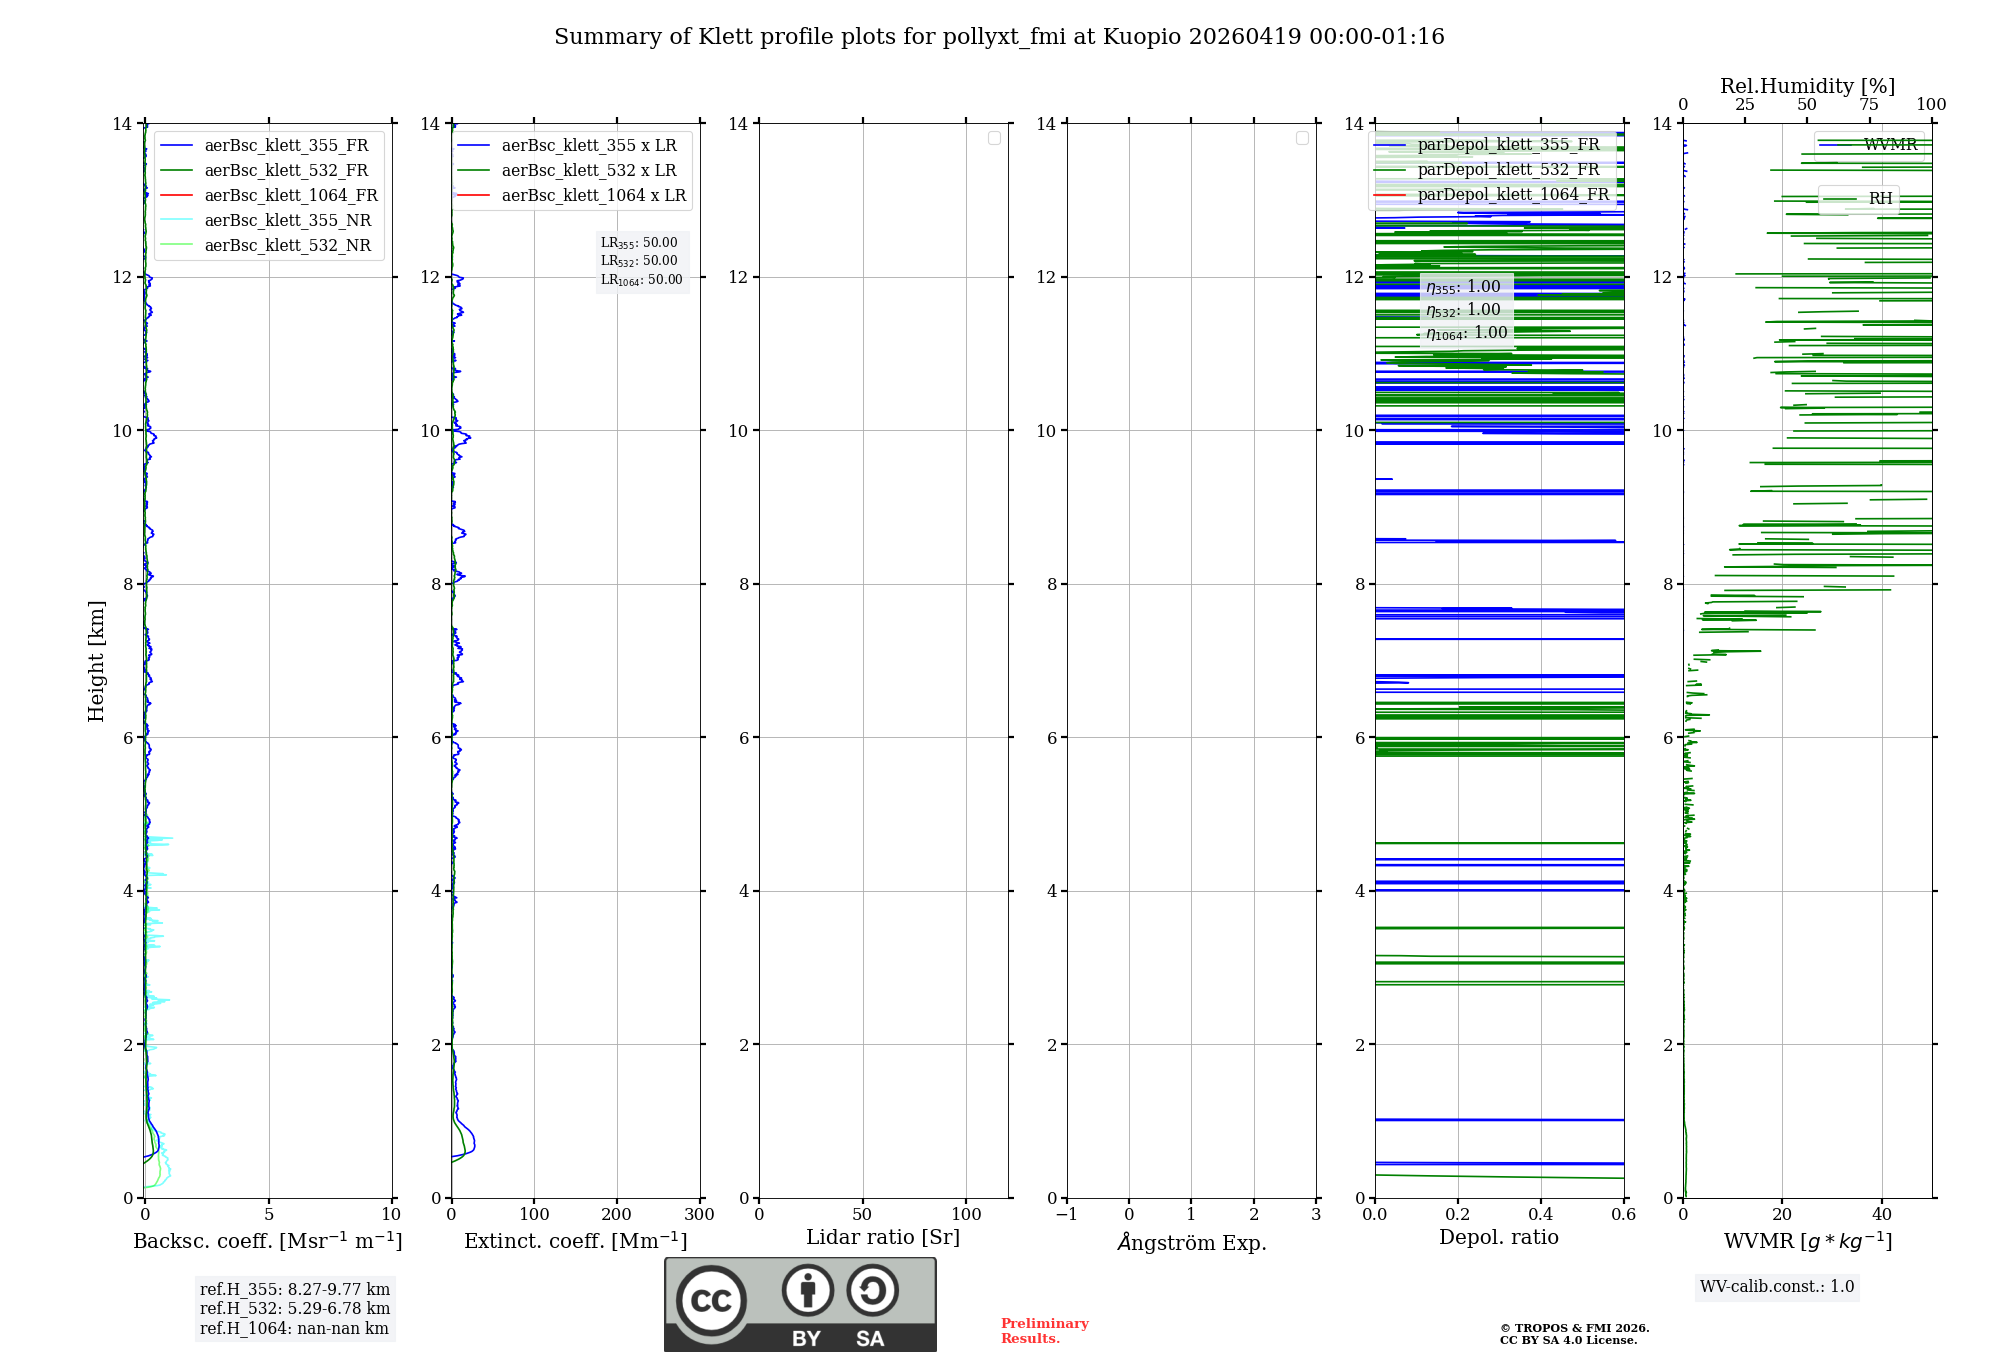This screenshot has height=1360, width=2000.
Task: Click the aerBsc_klett_1064_FR legend entry
Action: 290,195
